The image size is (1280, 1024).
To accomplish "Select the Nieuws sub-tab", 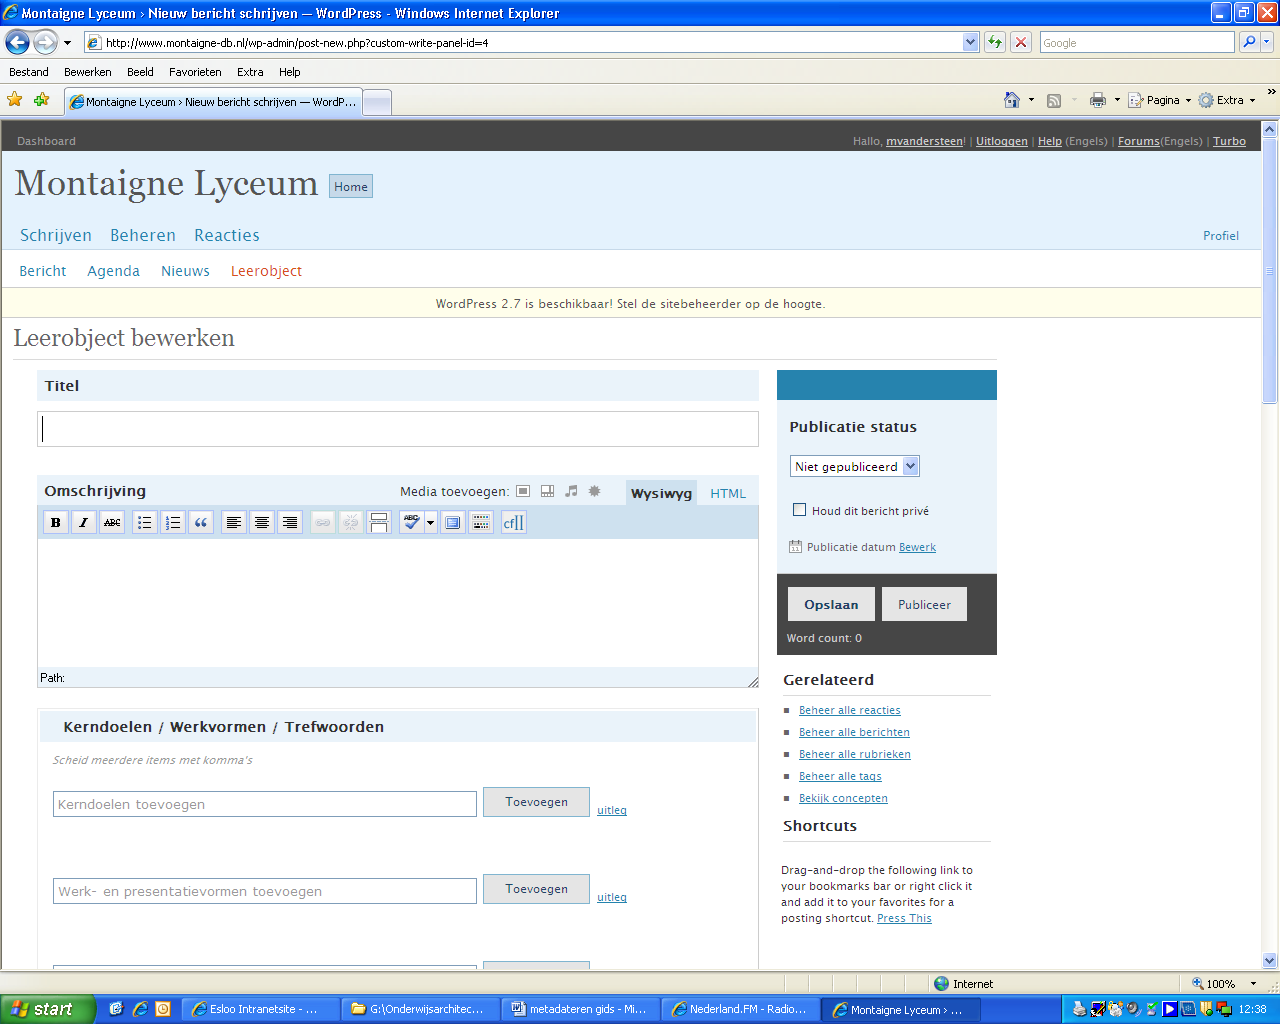I will coord(185,271).
